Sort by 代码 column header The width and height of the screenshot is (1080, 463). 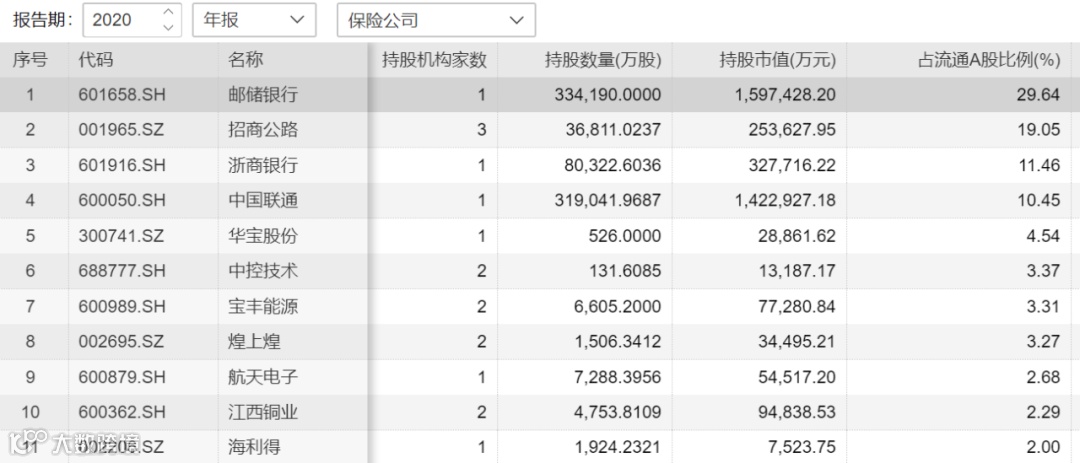point(96,60)
